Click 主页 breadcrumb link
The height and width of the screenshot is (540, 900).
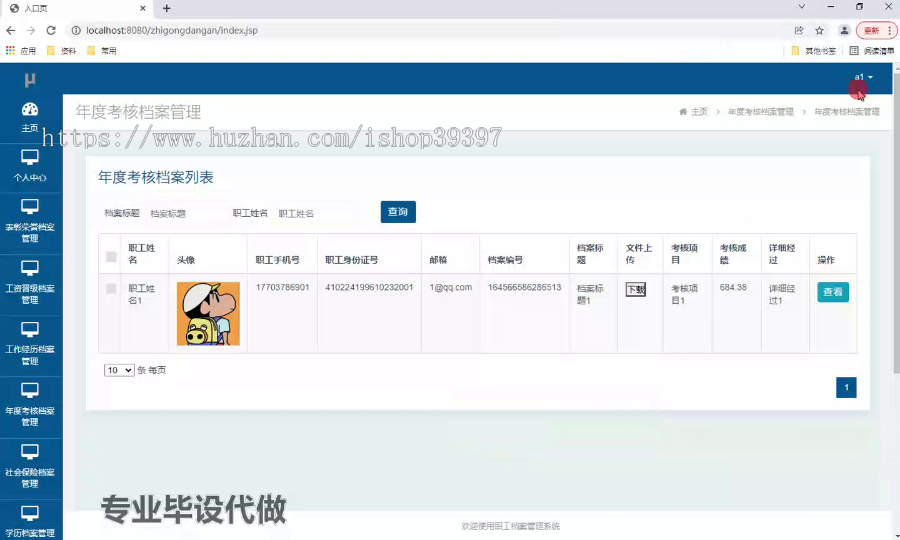click(699, 112)
